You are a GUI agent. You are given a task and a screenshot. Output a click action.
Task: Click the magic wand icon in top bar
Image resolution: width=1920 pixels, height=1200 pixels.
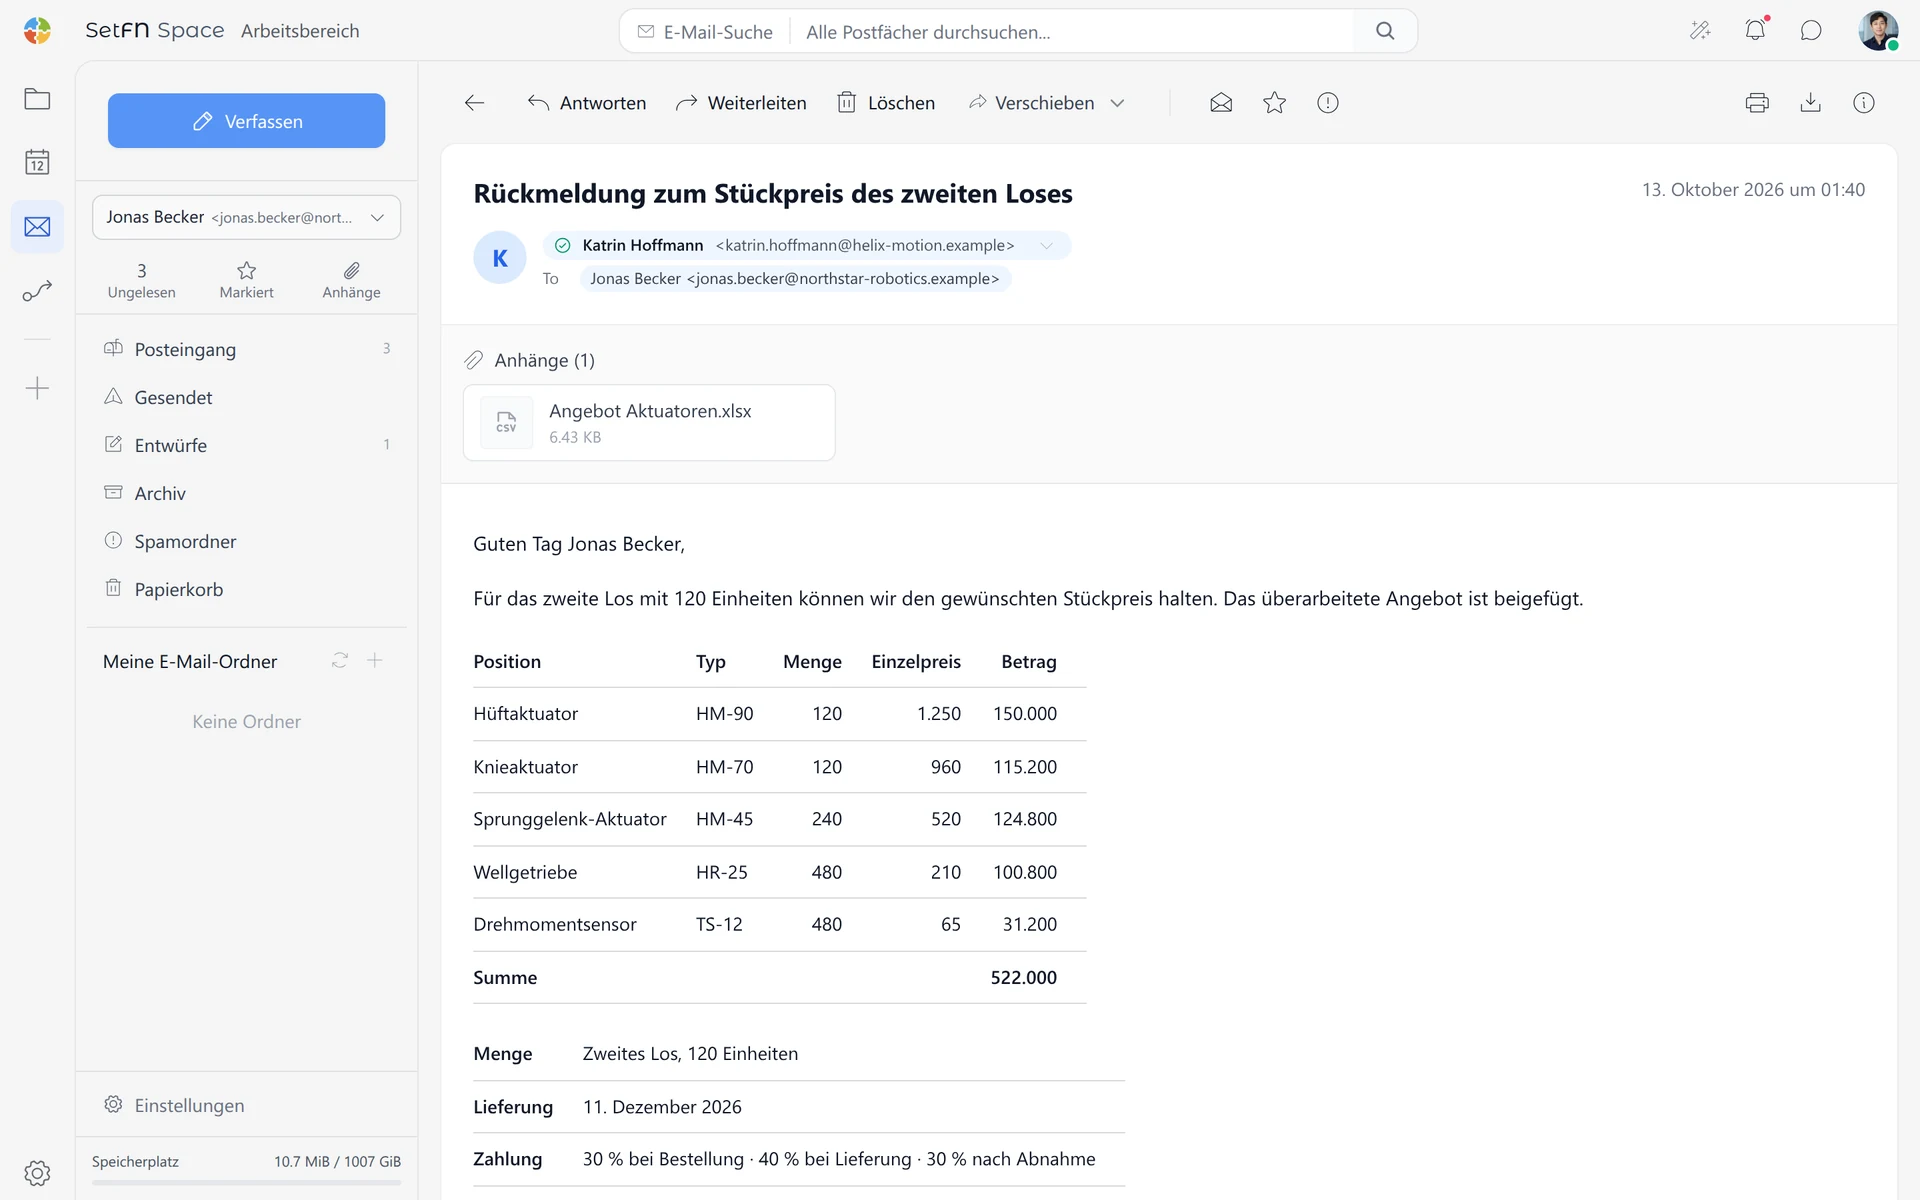point(1700,31)
